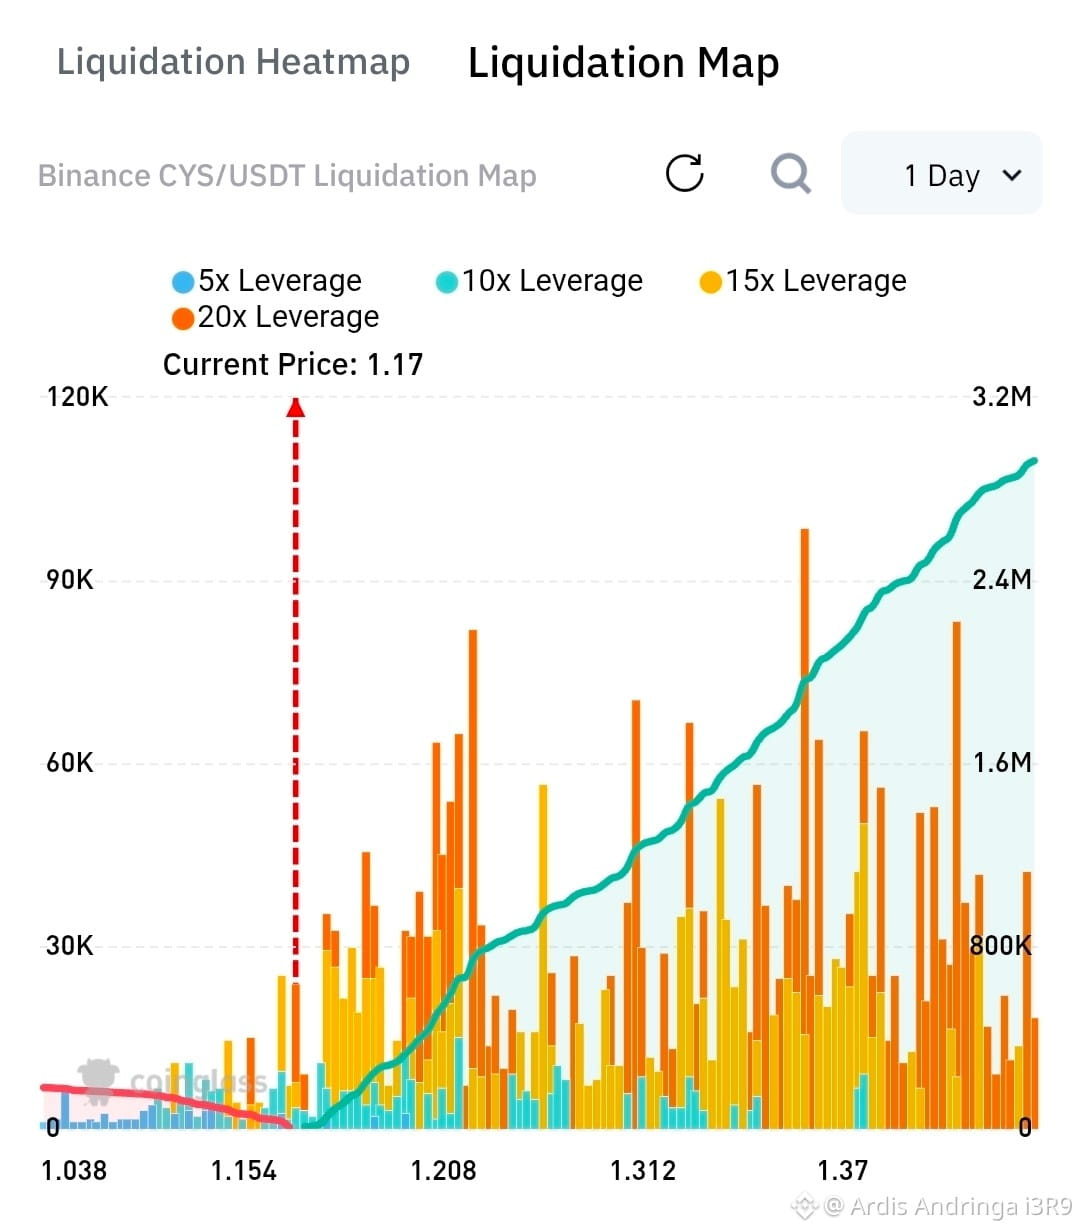This screenshot has height=1231, width=1080.
Task: Click the Binance CYS/USDT Liquidation Map title
Action: point(287,176)
